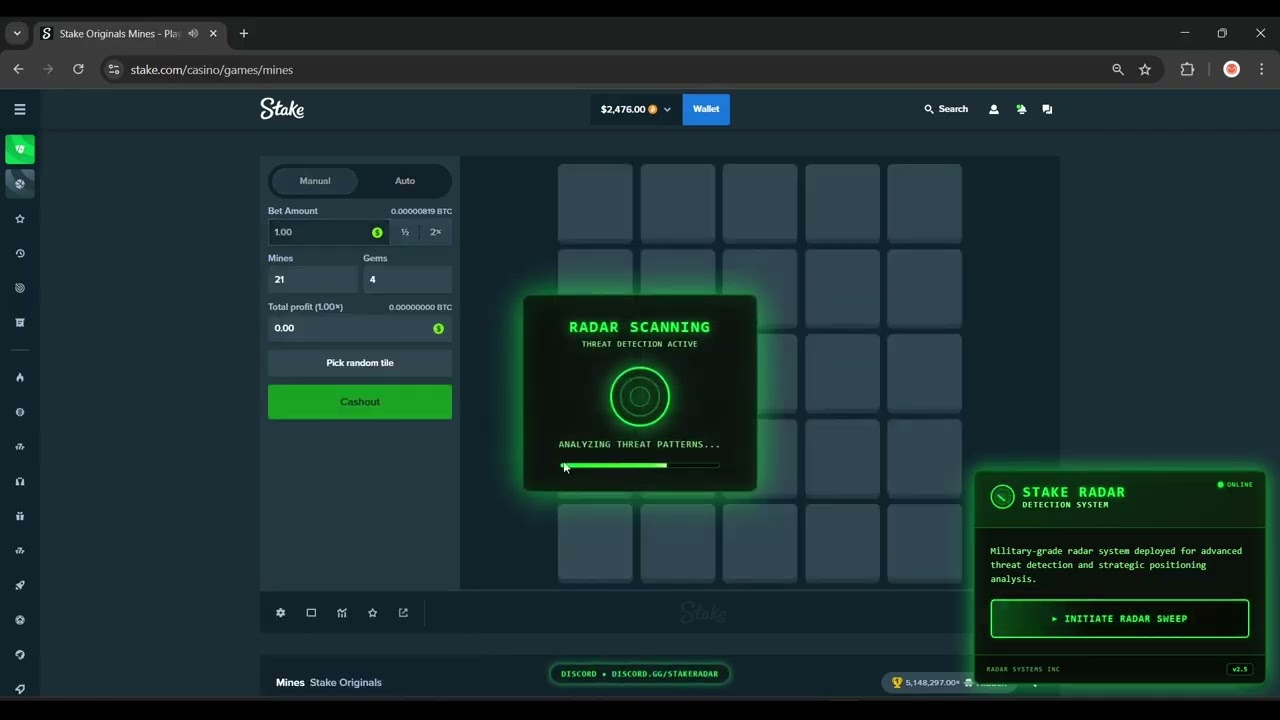Viewport: 1280px width, 720px height.
Task: Reload the Stake Mines page
Action: coord(78,69)
